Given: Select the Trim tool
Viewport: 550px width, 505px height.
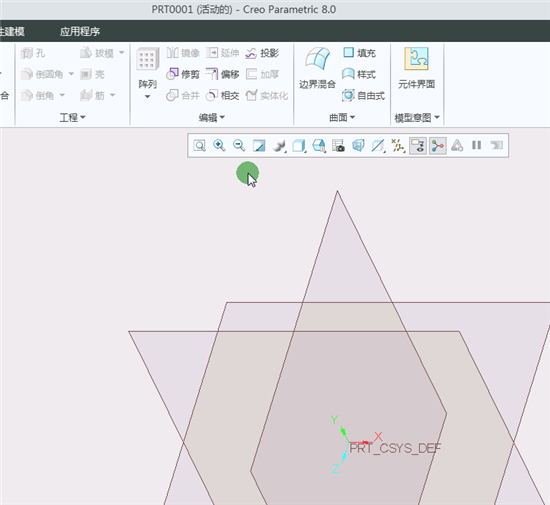Looking at the screenshot, I should click(183, 74).
